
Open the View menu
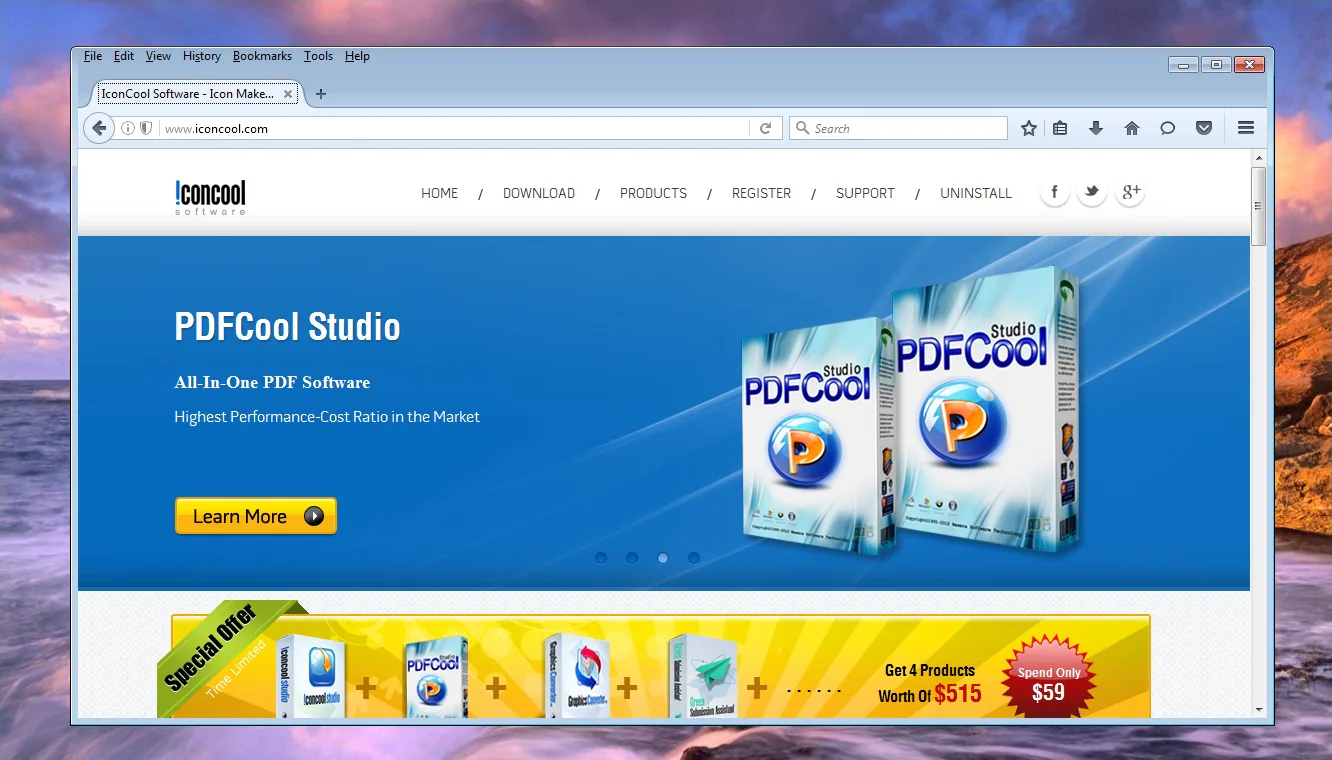point(158,56)
